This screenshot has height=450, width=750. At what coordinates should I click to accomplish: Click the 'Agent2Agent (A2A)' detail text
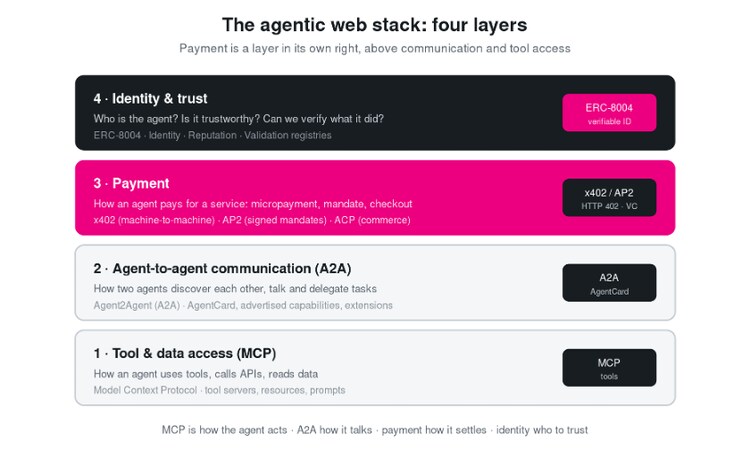click(136, 305)
